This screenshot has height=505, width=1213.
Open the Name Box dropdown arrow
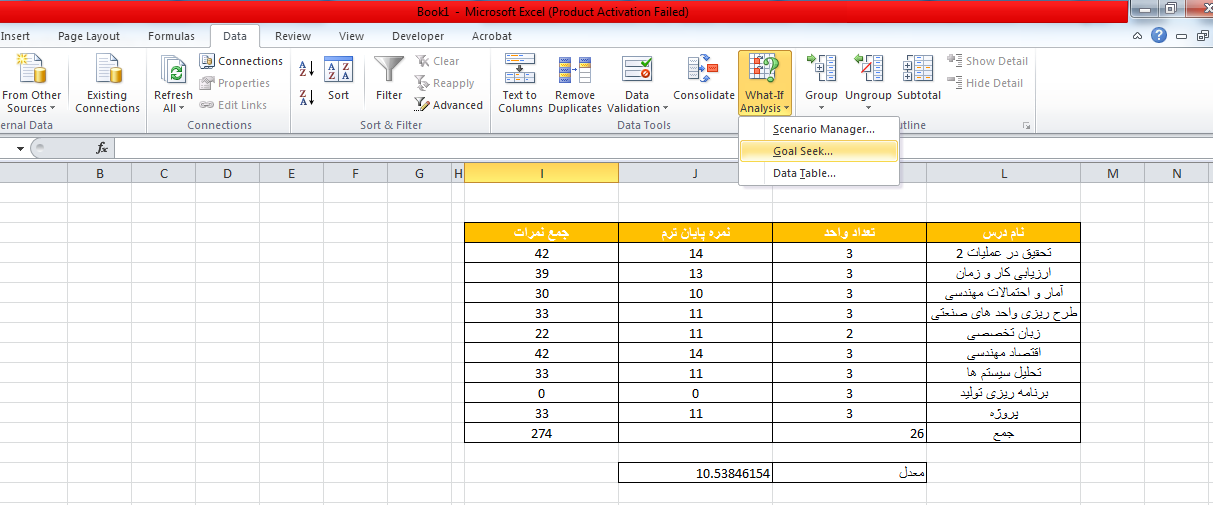(22, 148)
